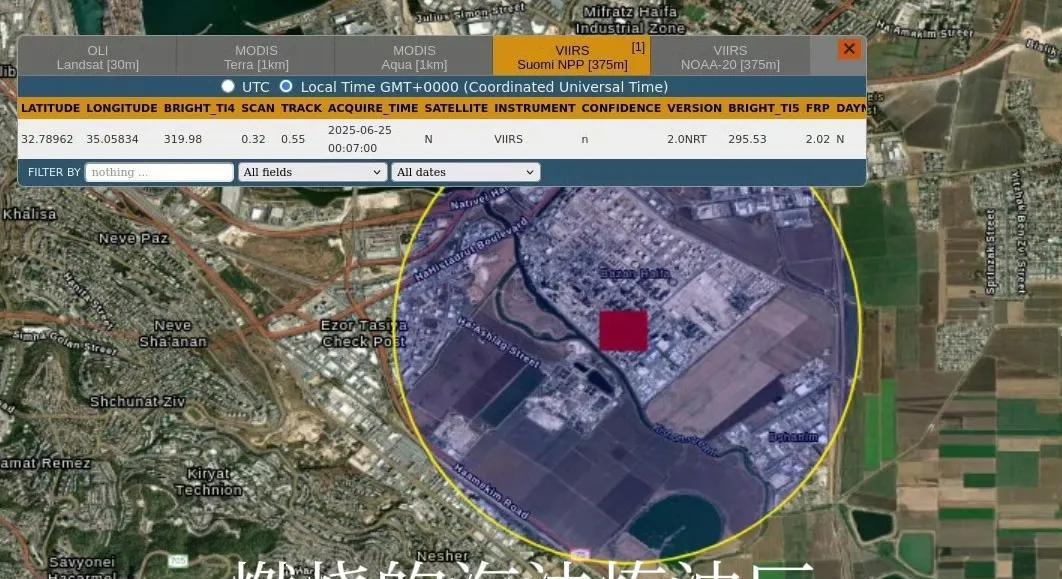Click latitude value 32.78962

[x=47, y=139]
